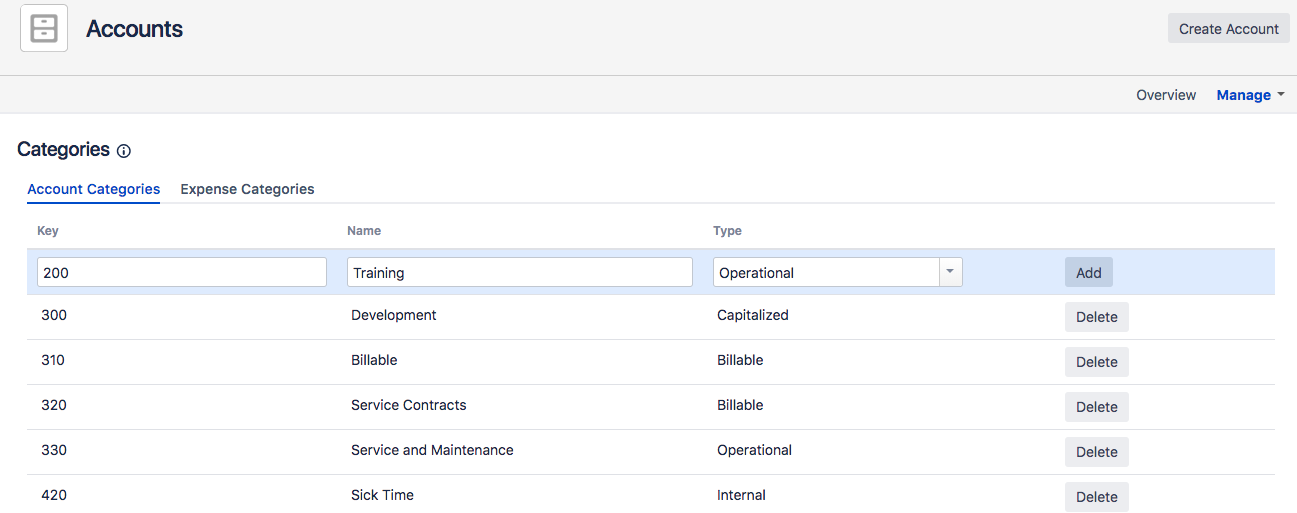The width and height of the screenshot is (1297, 513).
Task: Switch to Expense Categories tab
Action: [x=247, y=189]
